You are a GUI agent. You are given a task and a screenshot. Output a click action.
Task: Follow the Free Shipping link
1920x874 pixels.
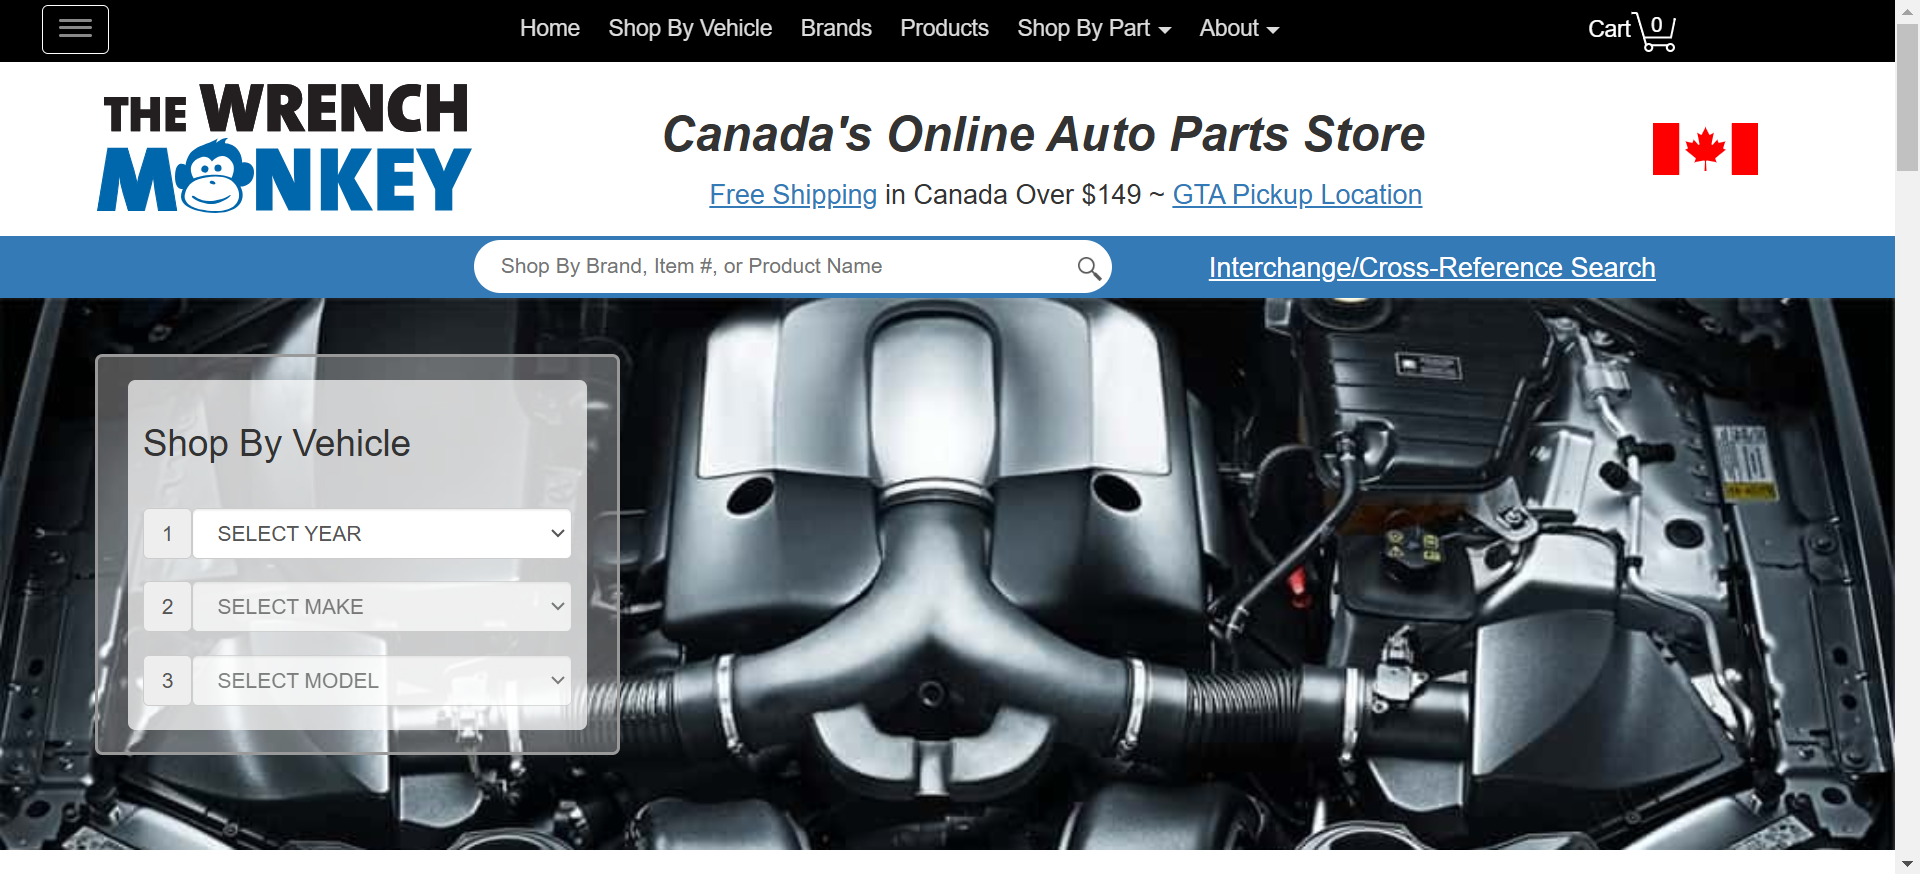[792, 195]
